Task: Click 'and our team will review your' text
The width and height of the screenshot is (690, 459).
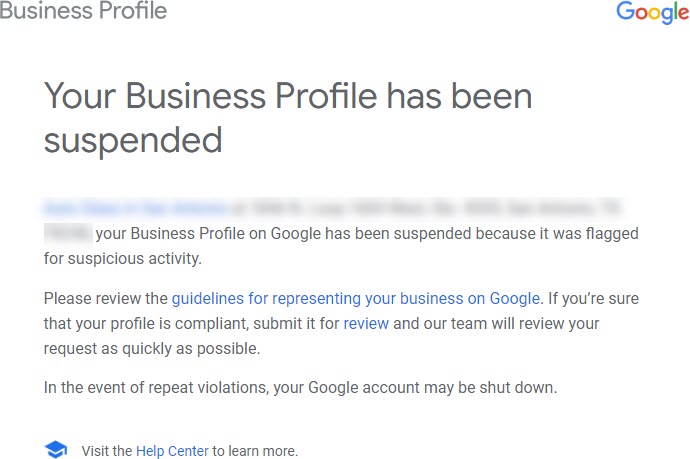Action: [x=496, y=323]
